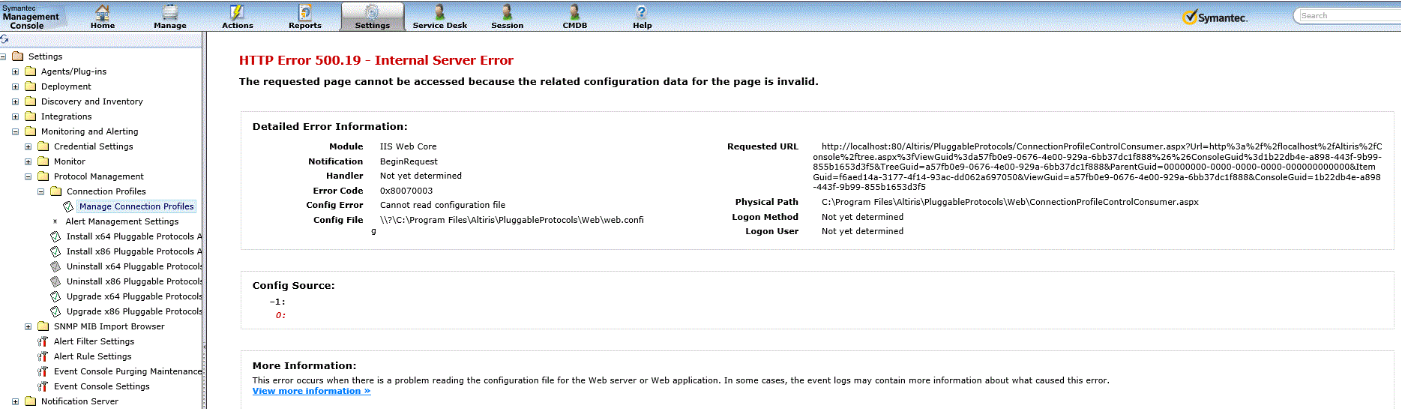The height and width of the screenshot is (409, 1401).
Task: Open the Reports menu icon
Action: coord(305,12)
